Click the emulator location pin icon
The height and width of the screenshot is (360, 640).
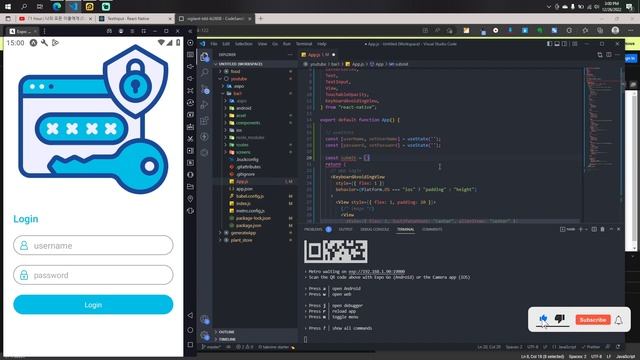[190, 199]
